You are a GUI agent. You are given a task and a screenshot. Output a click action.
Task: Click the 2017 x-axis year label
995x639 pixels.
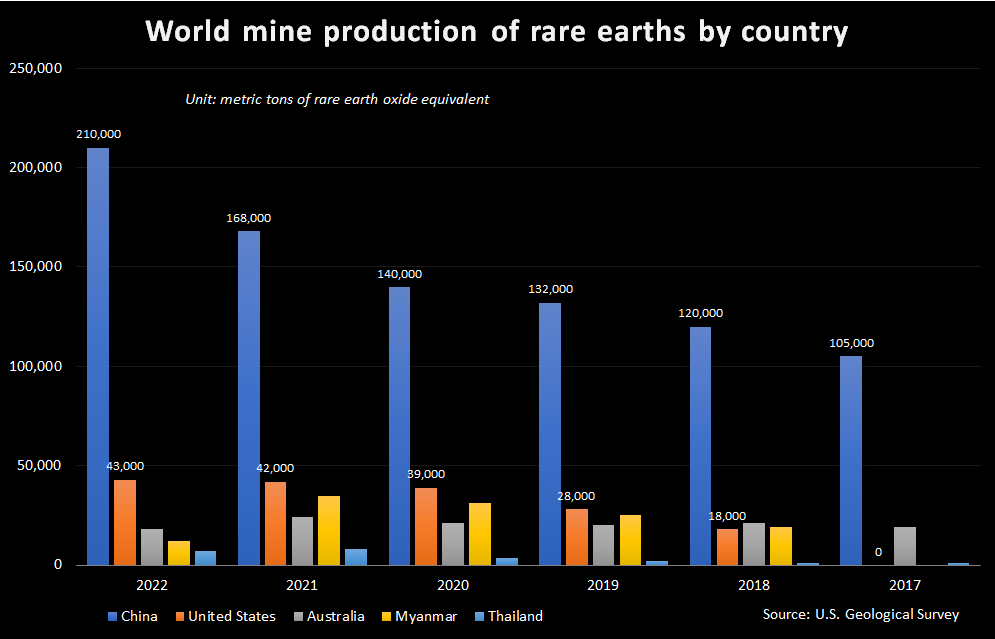click(x=904, y=583)
